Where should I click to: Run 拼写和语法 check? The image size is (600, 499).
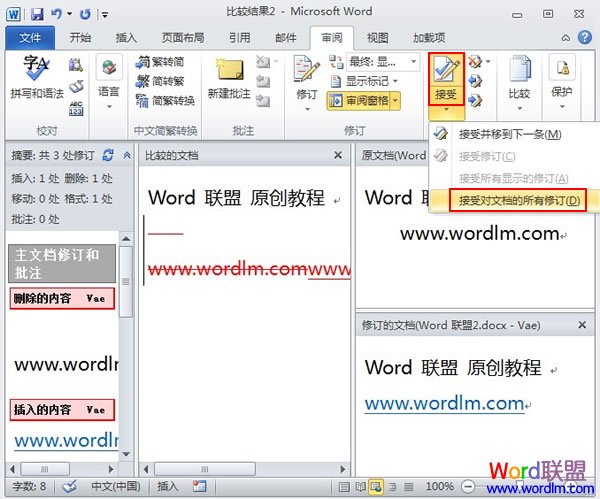(37, 78)
